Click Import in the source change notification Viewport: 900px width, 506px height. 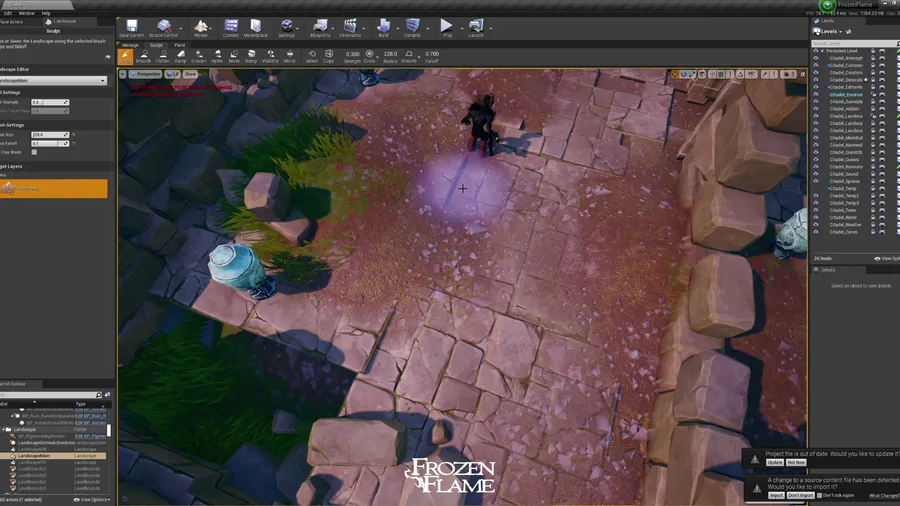[x=776, y=495]
